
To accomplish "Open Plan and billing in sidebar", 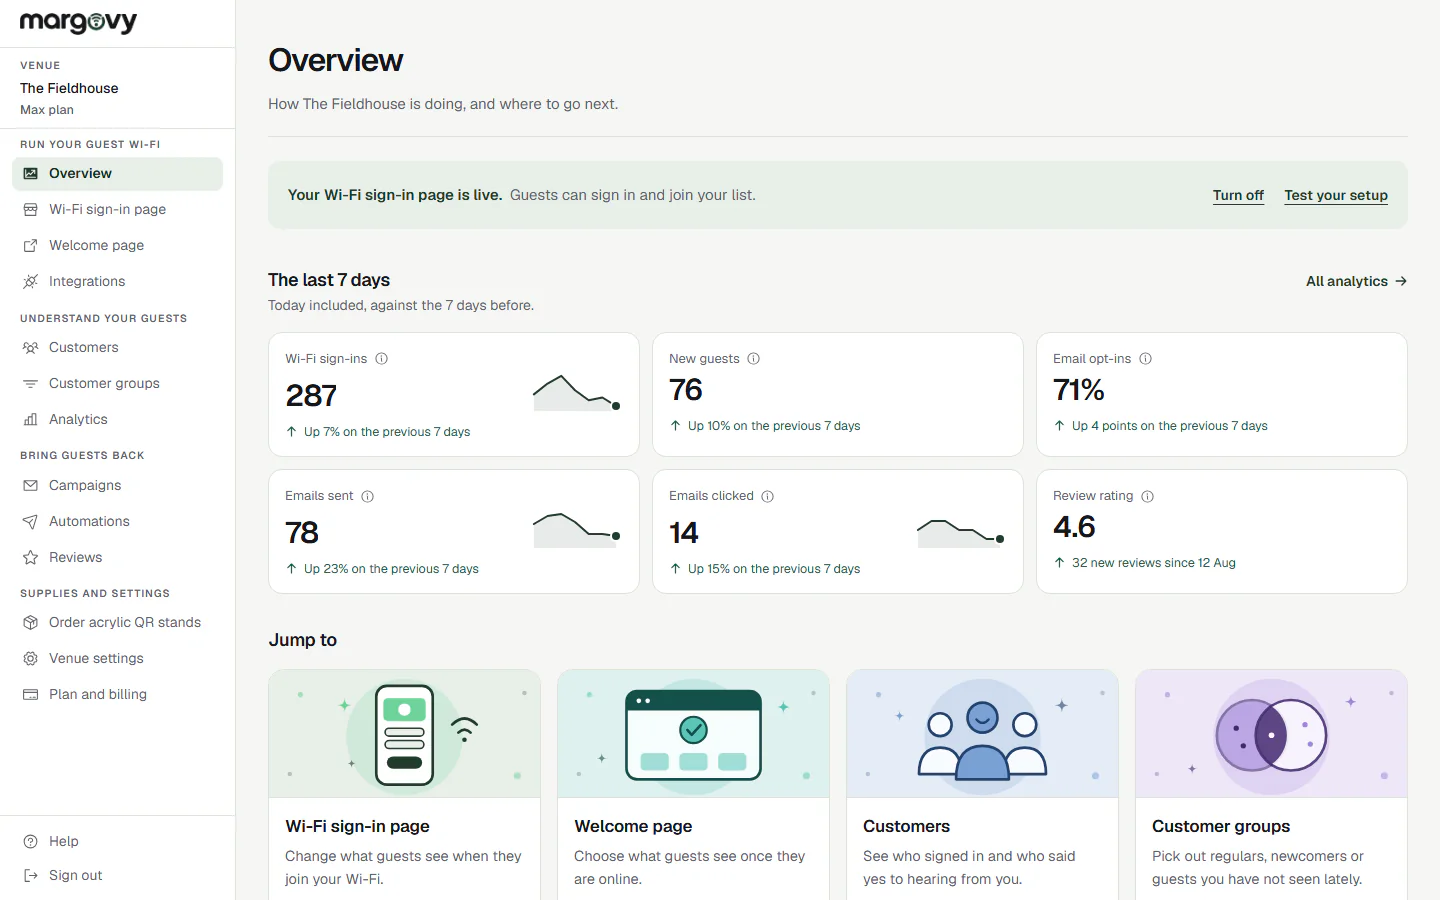I will point(117,694).
